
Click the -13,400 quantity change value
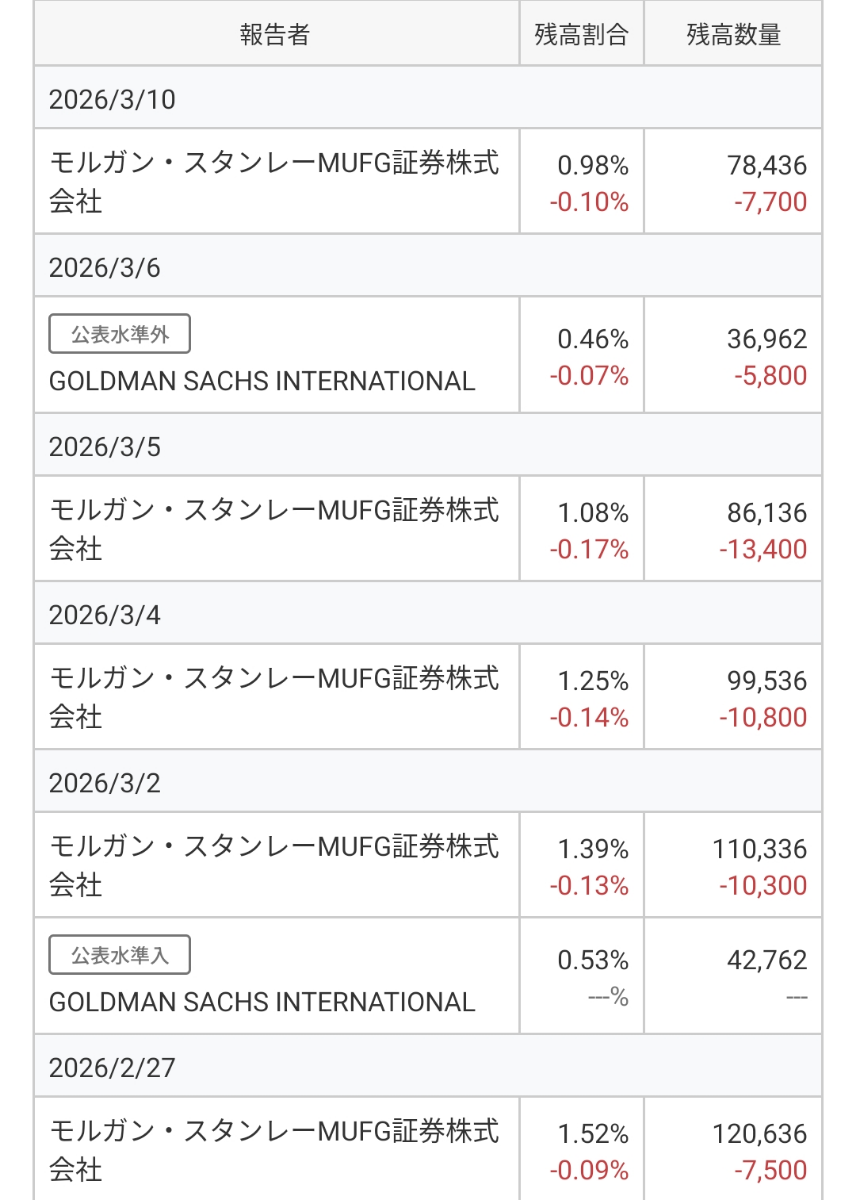(x=762, y=549)
